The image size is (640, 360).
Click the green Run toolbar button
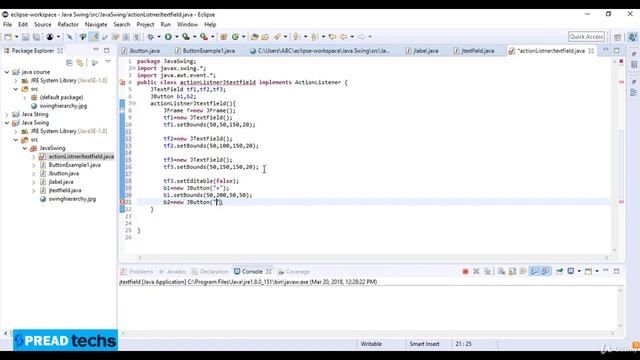[168, 37]
